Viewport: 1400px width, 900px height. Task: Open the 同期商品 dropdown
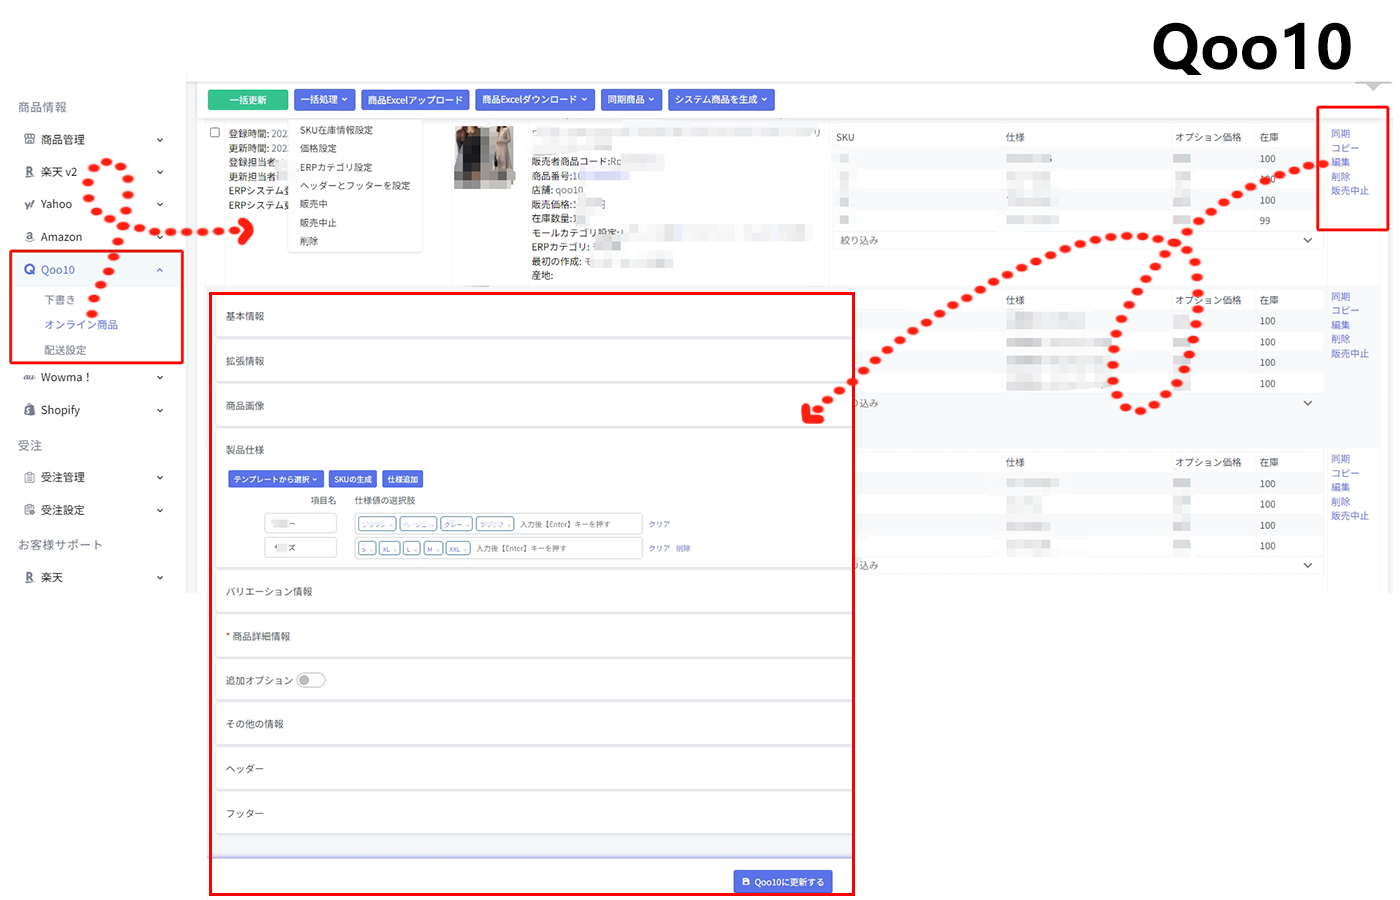tap(631, 100)
